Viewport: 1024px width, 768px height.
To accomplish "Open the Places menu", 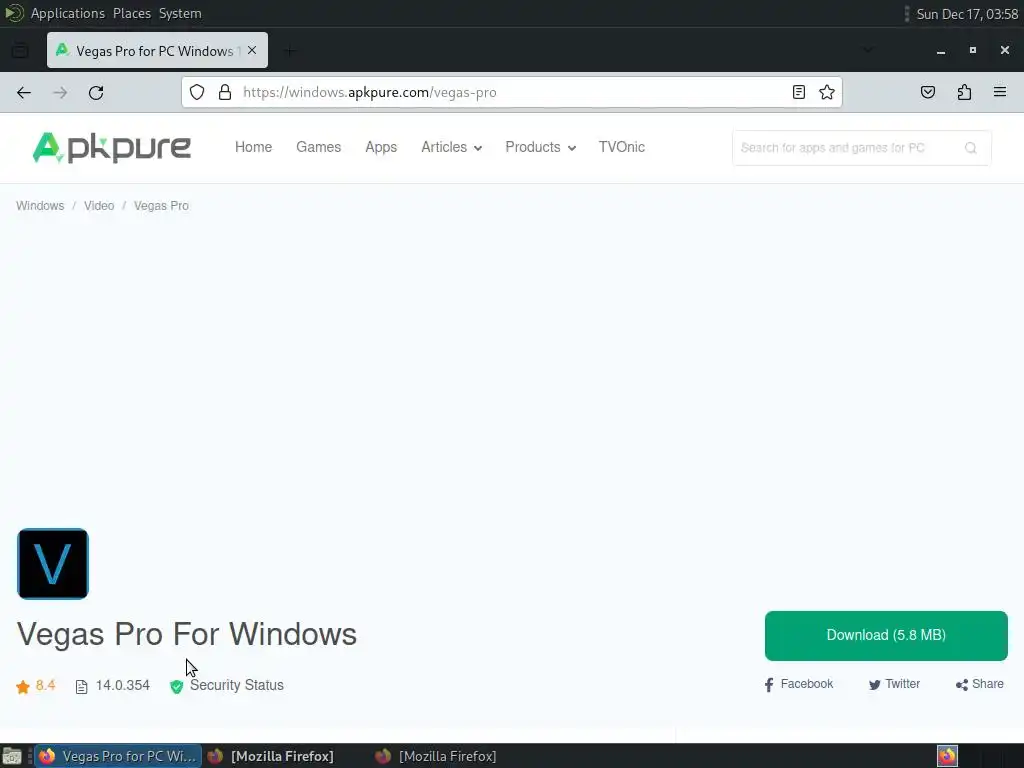I will 132,13.
